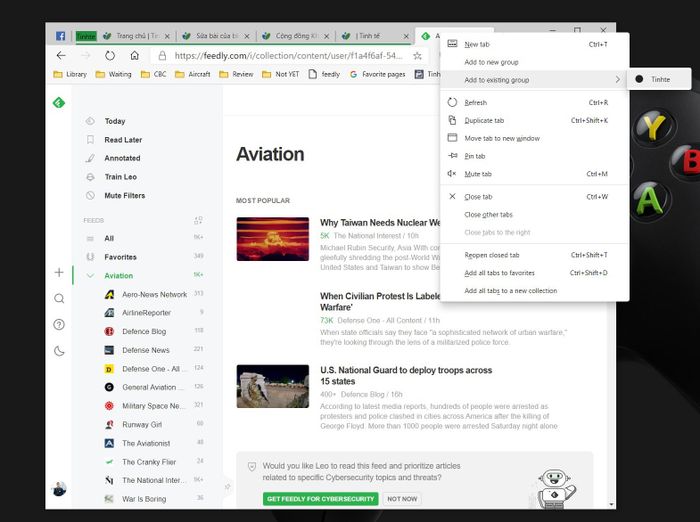
Task: Open AirlineReporter feed
Action: click(154, 313)
